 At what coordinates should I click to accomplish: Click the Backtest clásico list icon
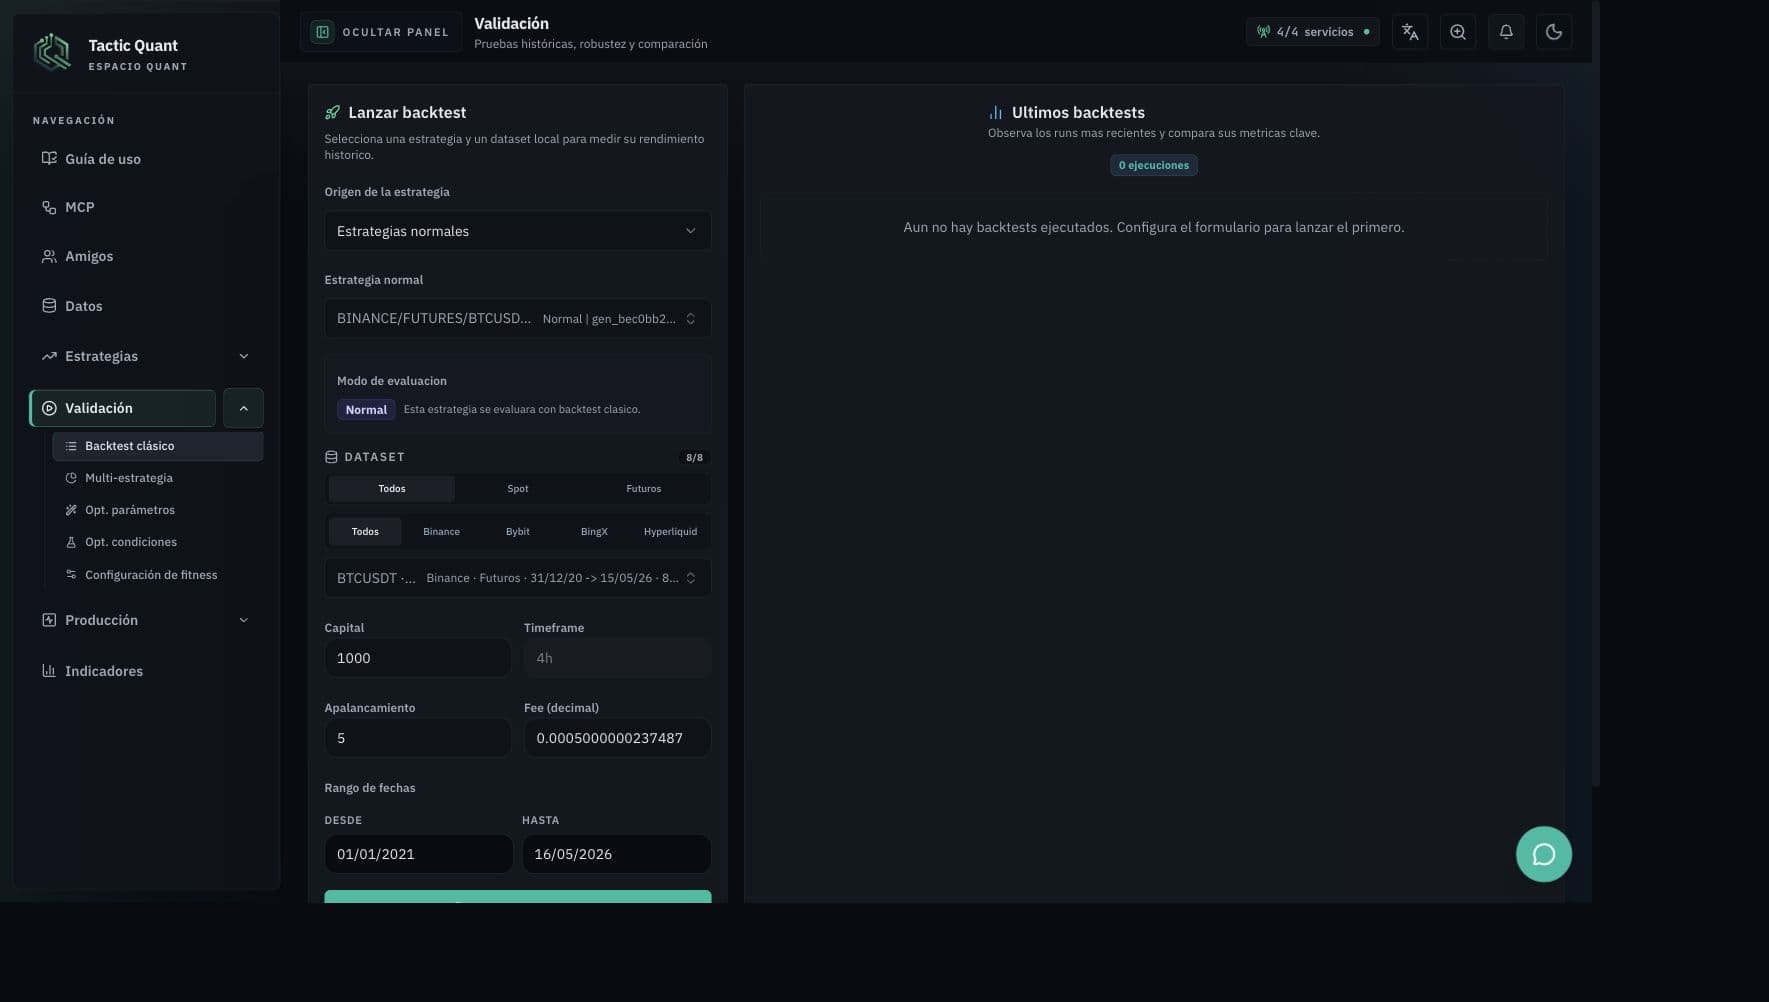pyautogui.click(x=71, y=446)
